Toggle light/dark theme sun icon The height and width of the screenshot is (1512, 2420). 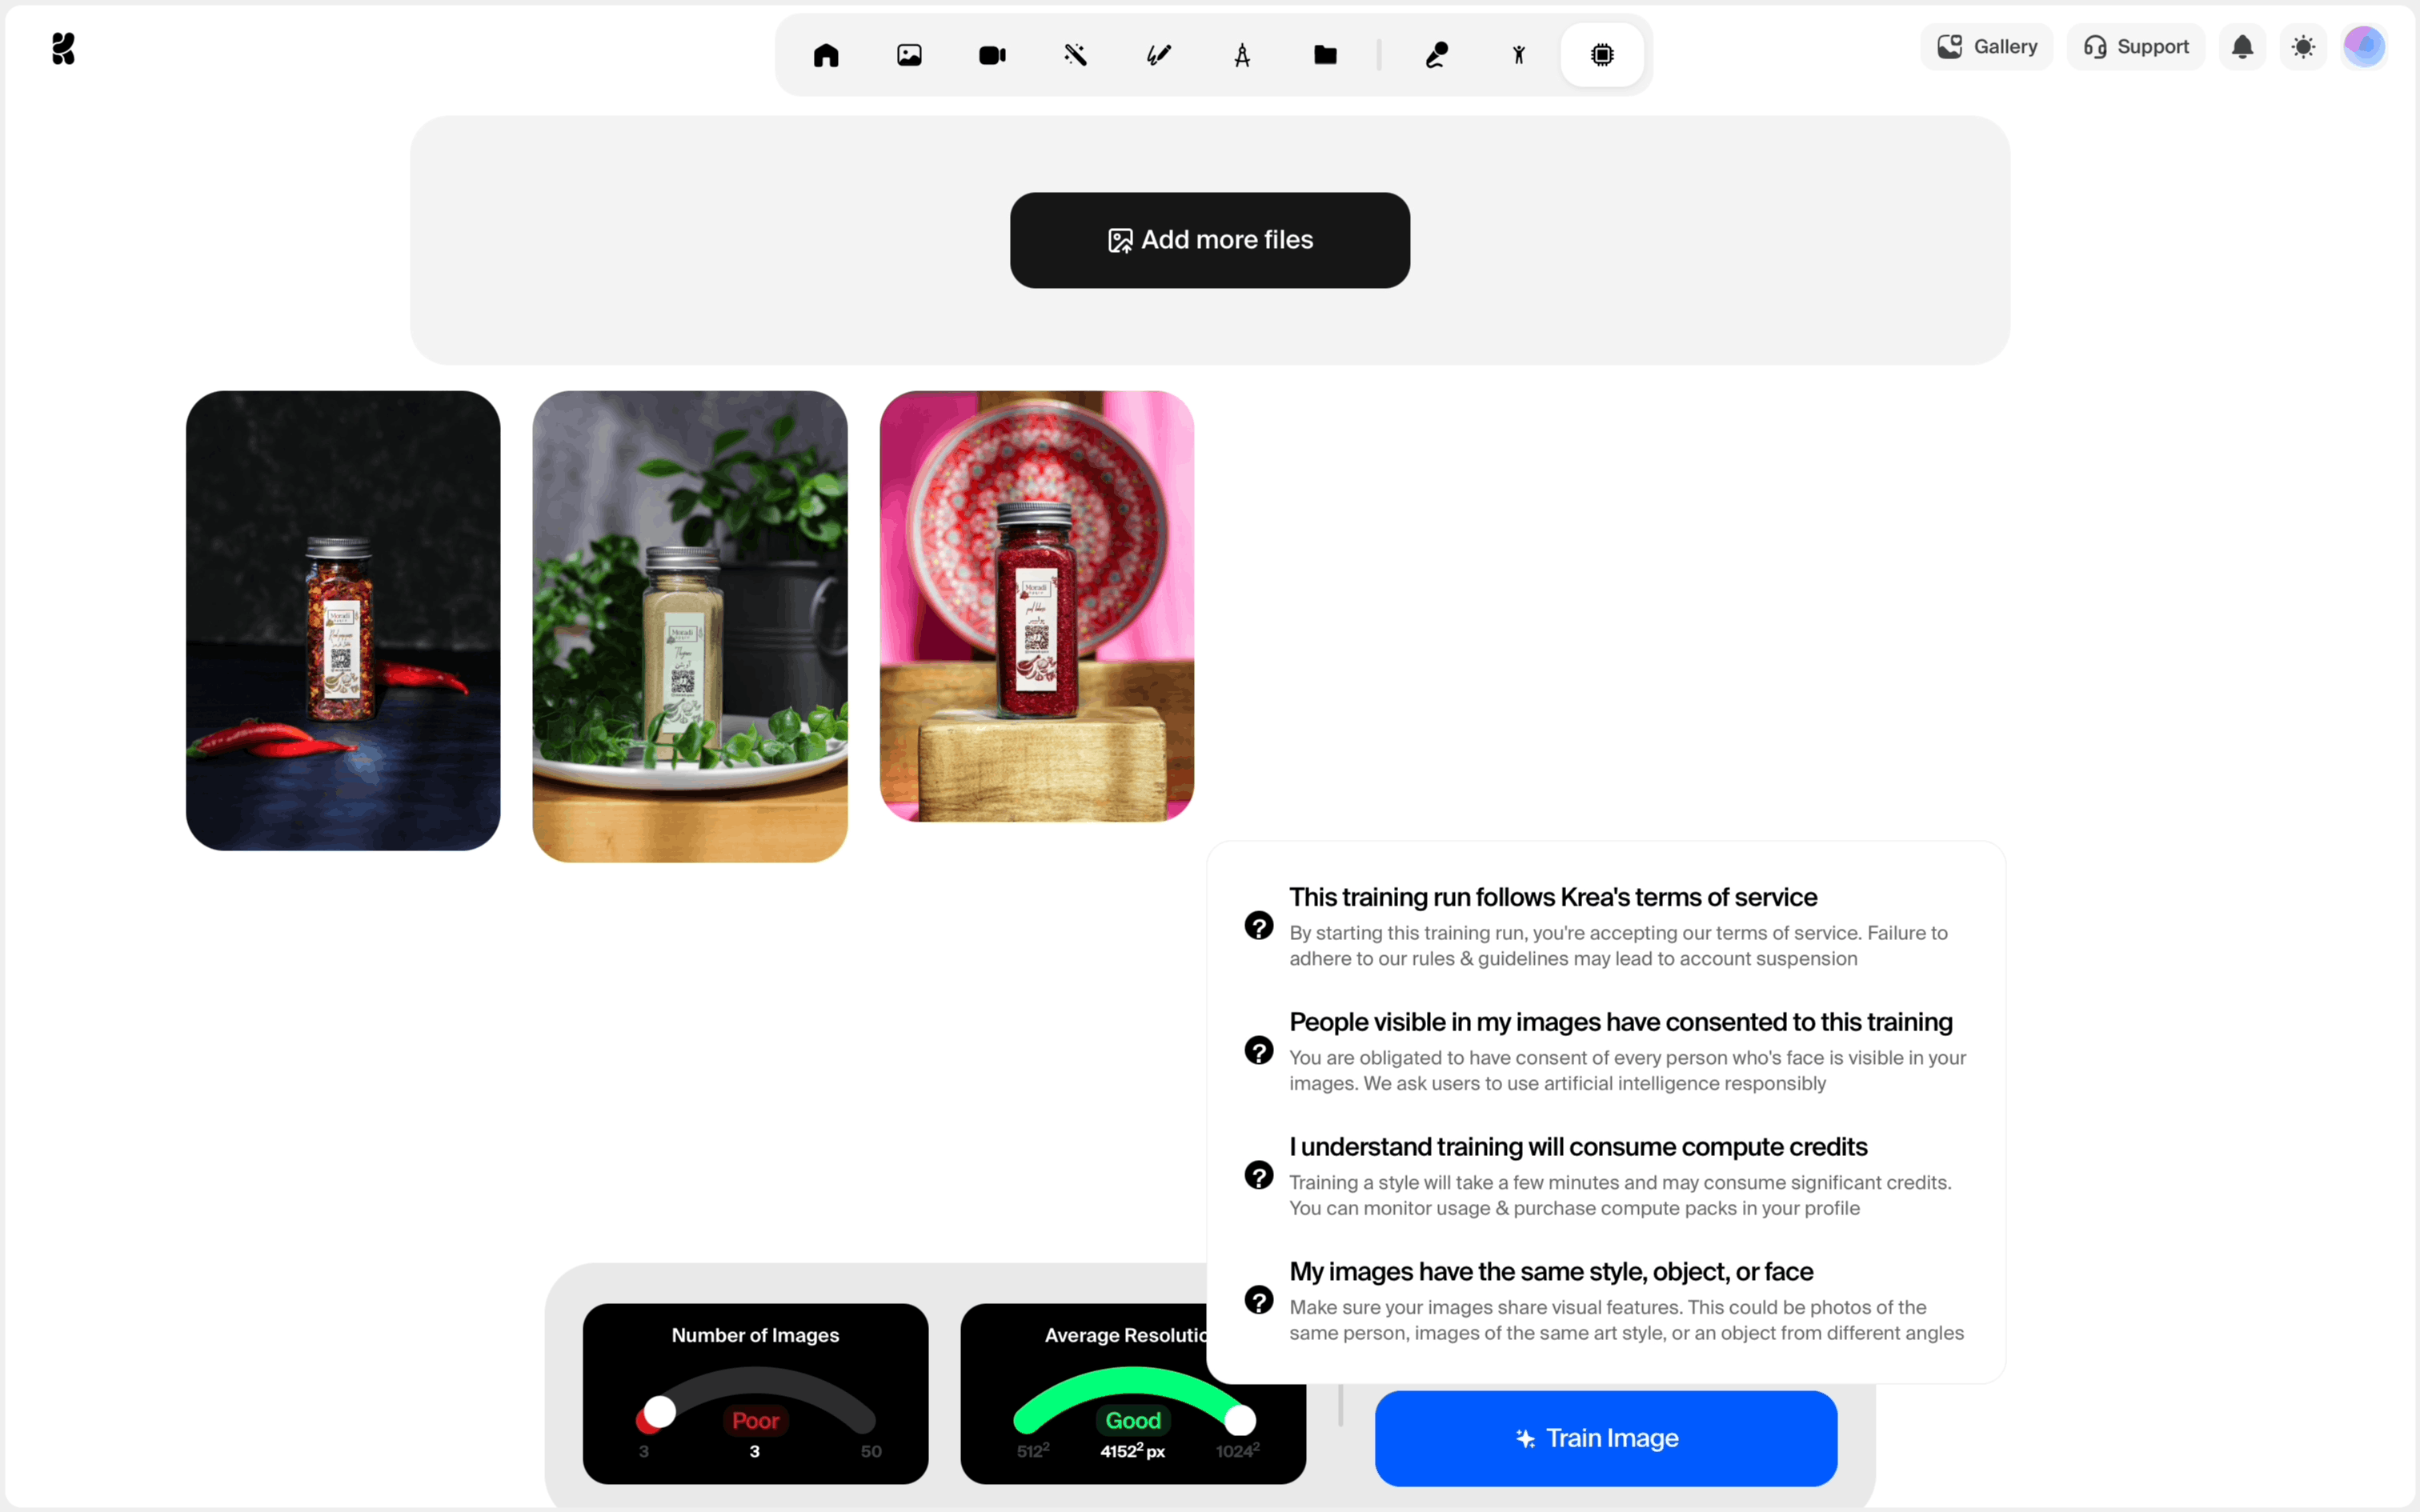point(2303,47)
